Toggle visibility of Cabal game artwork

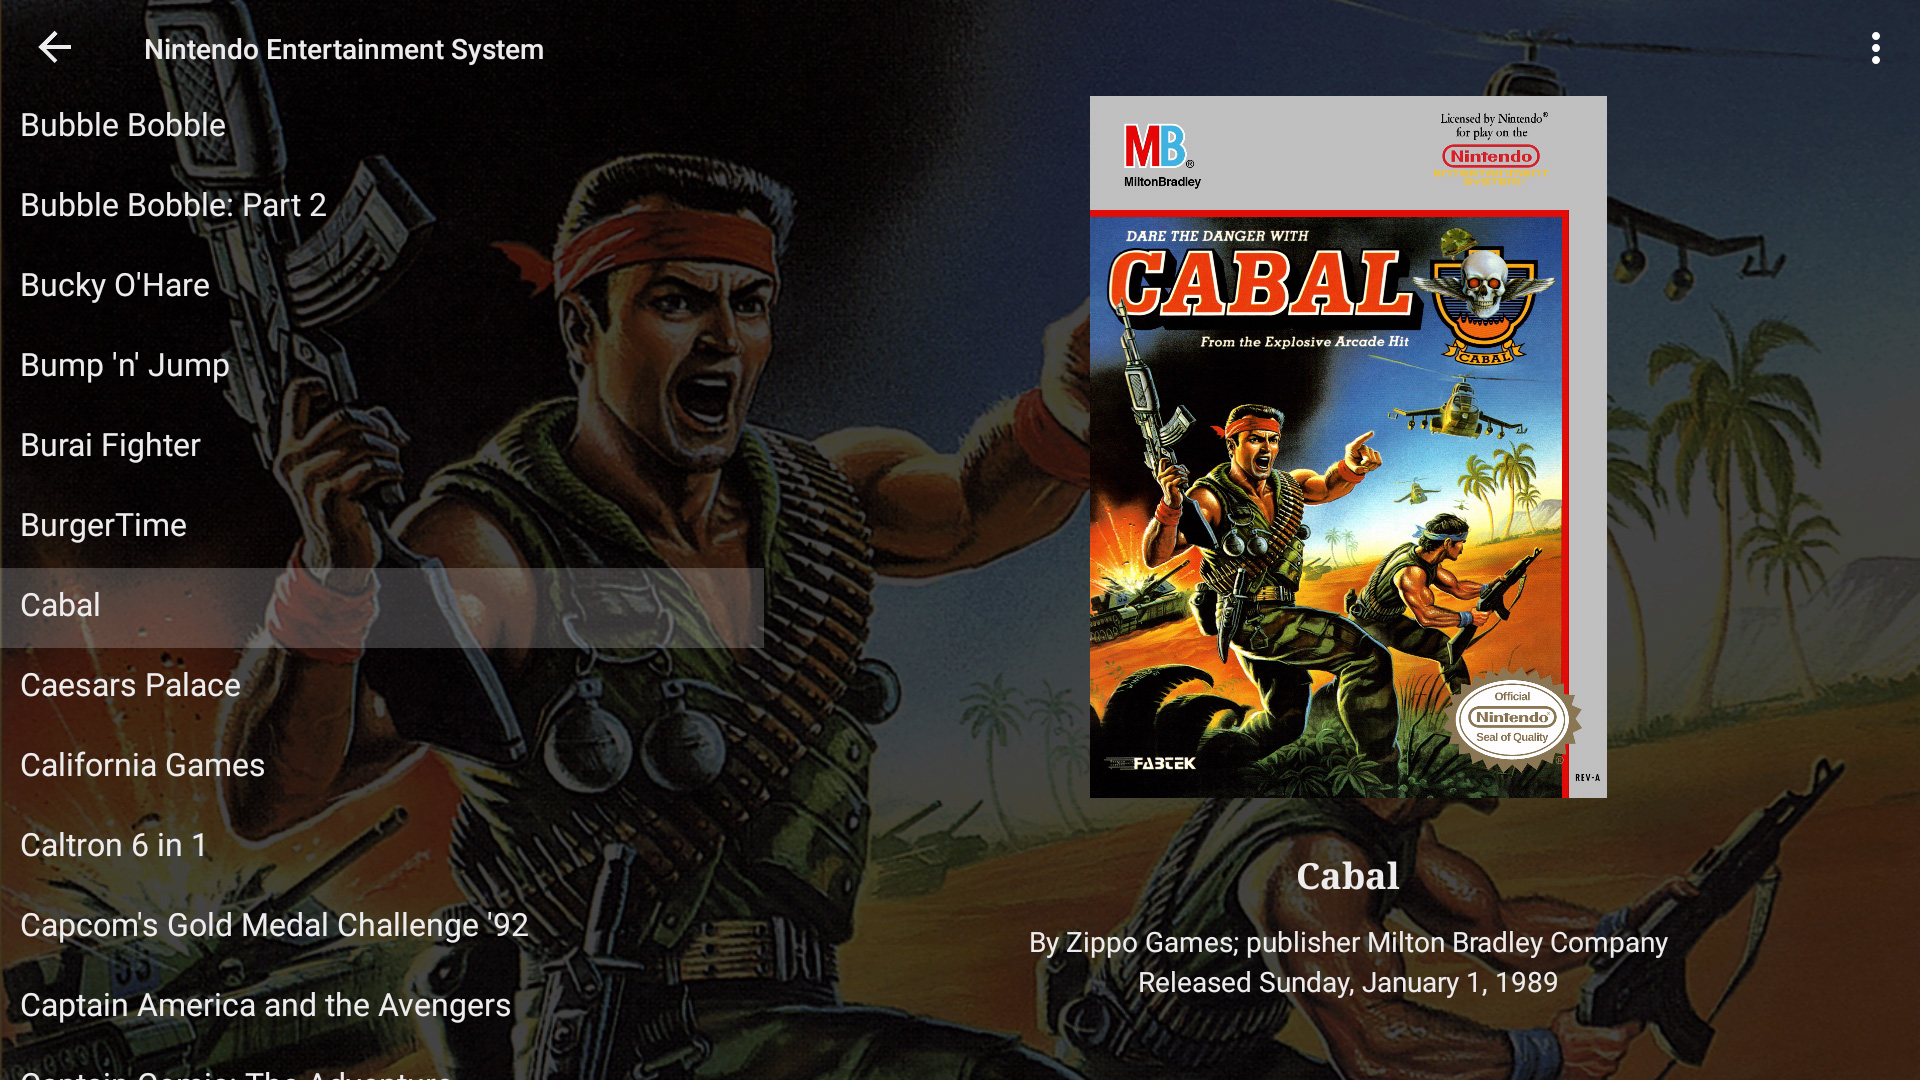[x=1348, y=446]
